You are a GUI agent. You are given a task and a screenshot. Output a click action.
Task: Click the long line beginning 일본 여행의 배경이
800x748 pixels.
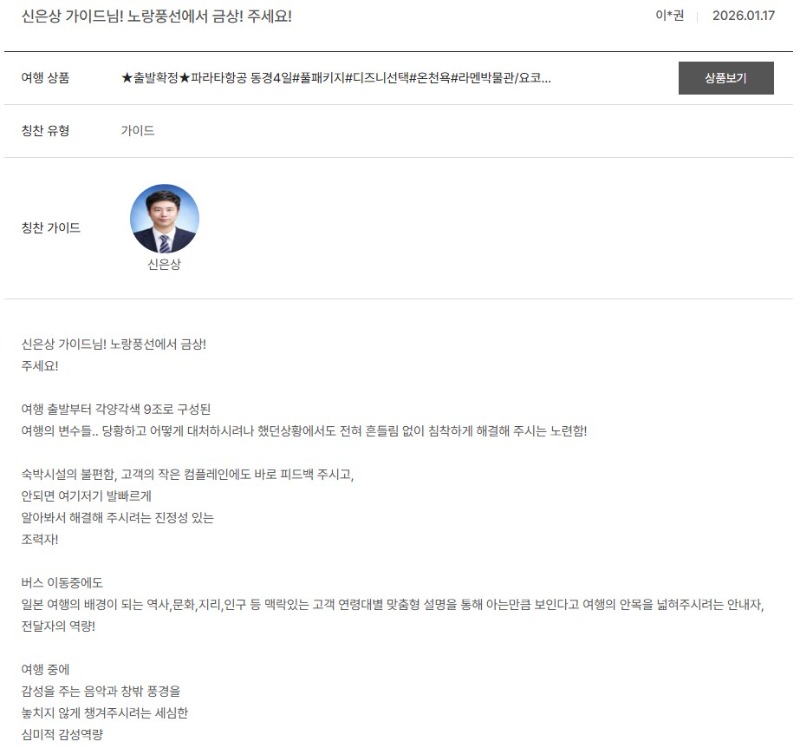click(x=392, y=605)
